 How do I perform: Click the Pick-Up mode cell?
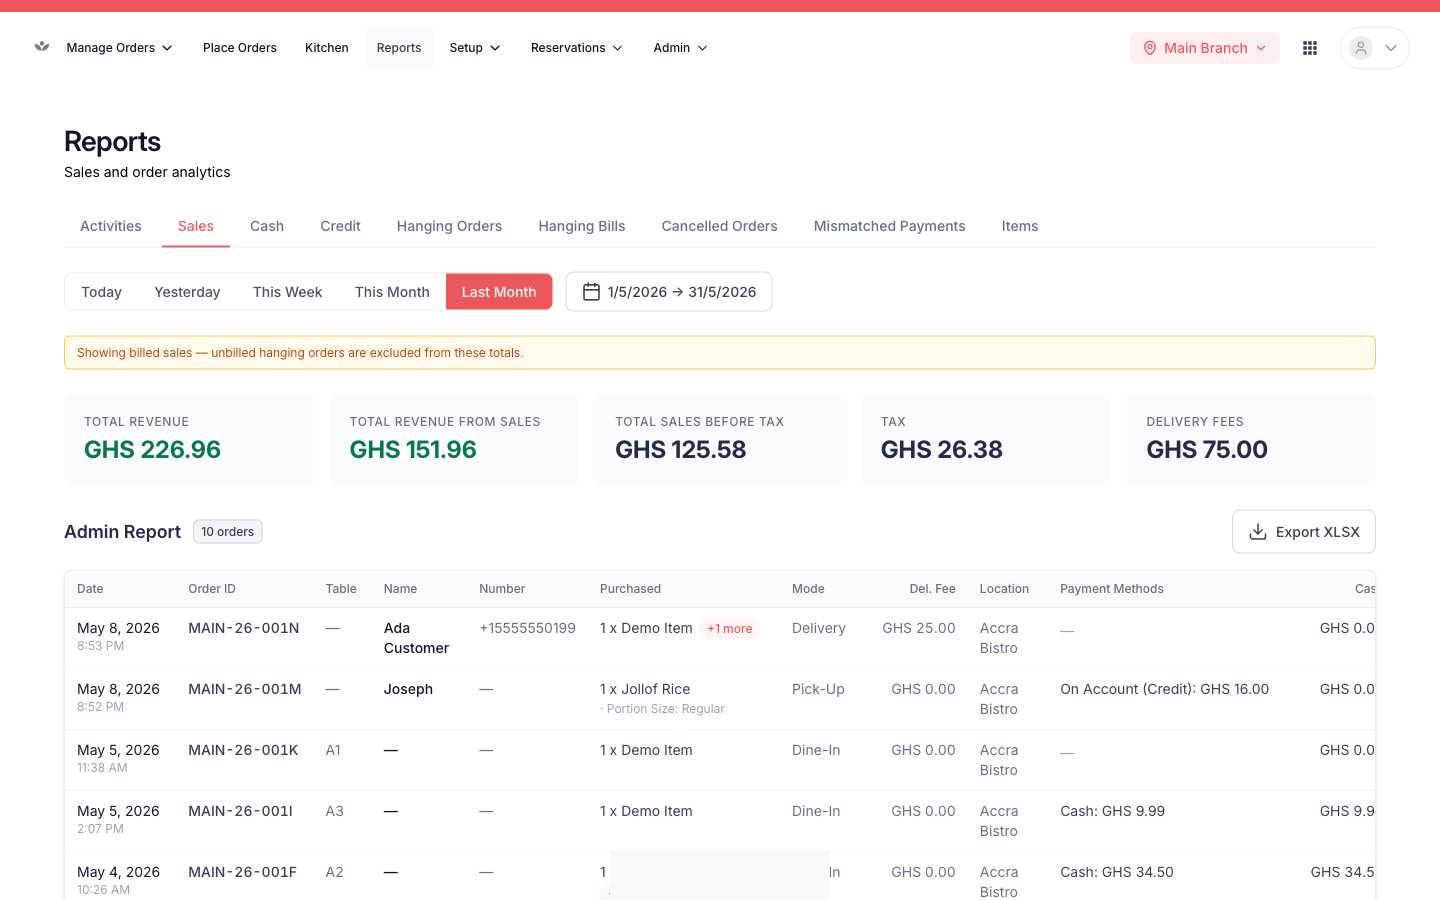(818, 689)
